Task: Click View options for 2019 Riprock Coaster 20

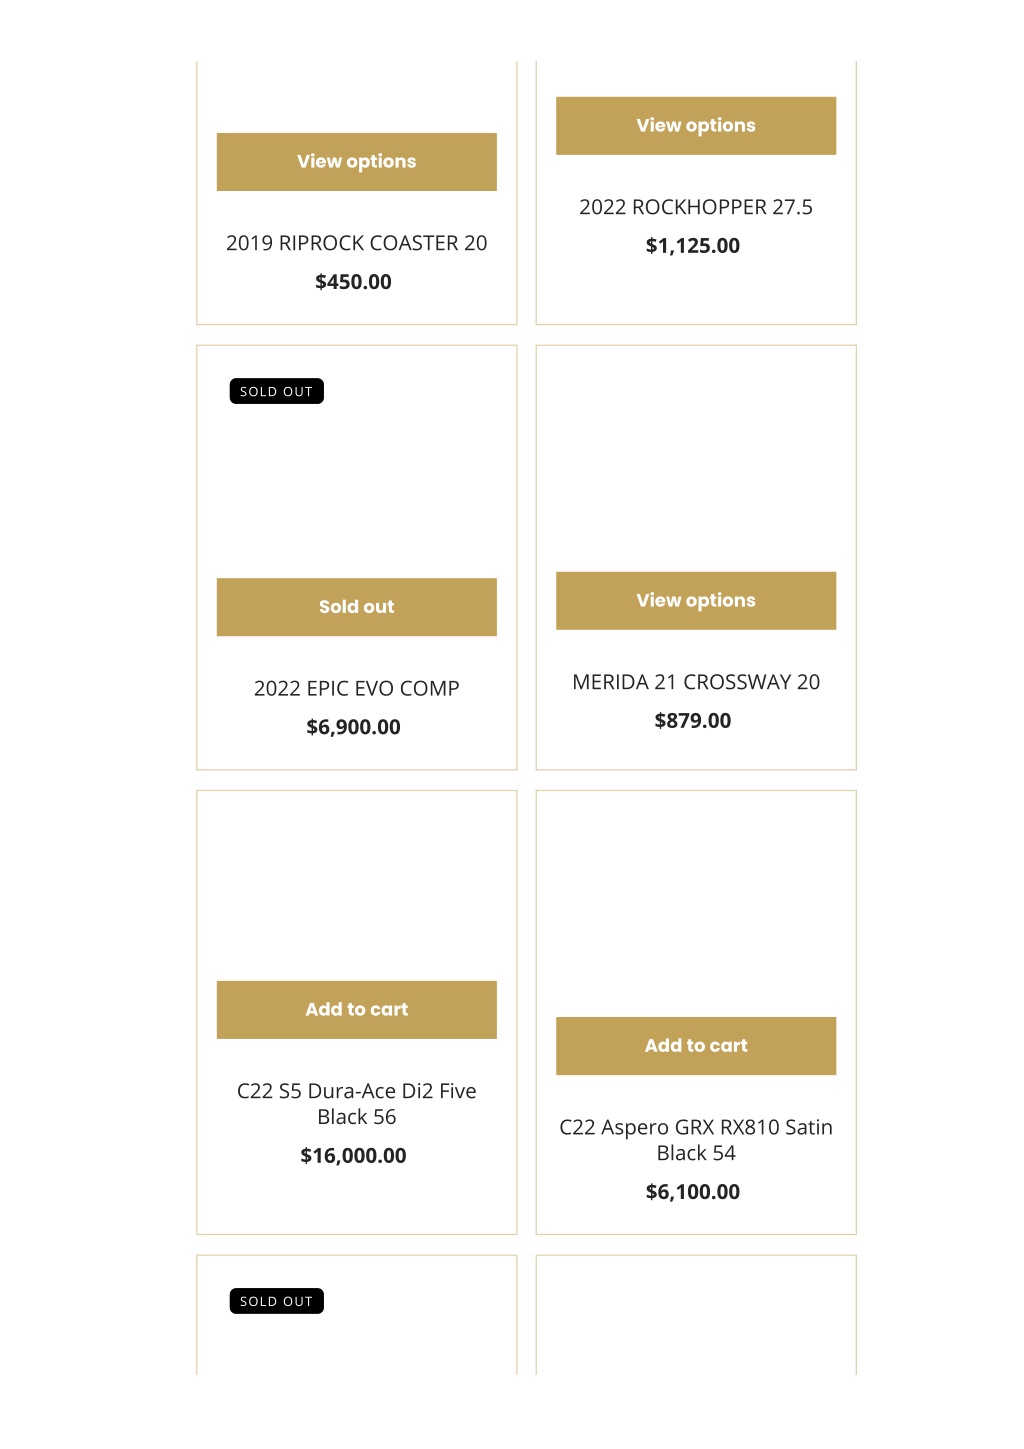Action: pyautogui.click(x=356, y=162)
